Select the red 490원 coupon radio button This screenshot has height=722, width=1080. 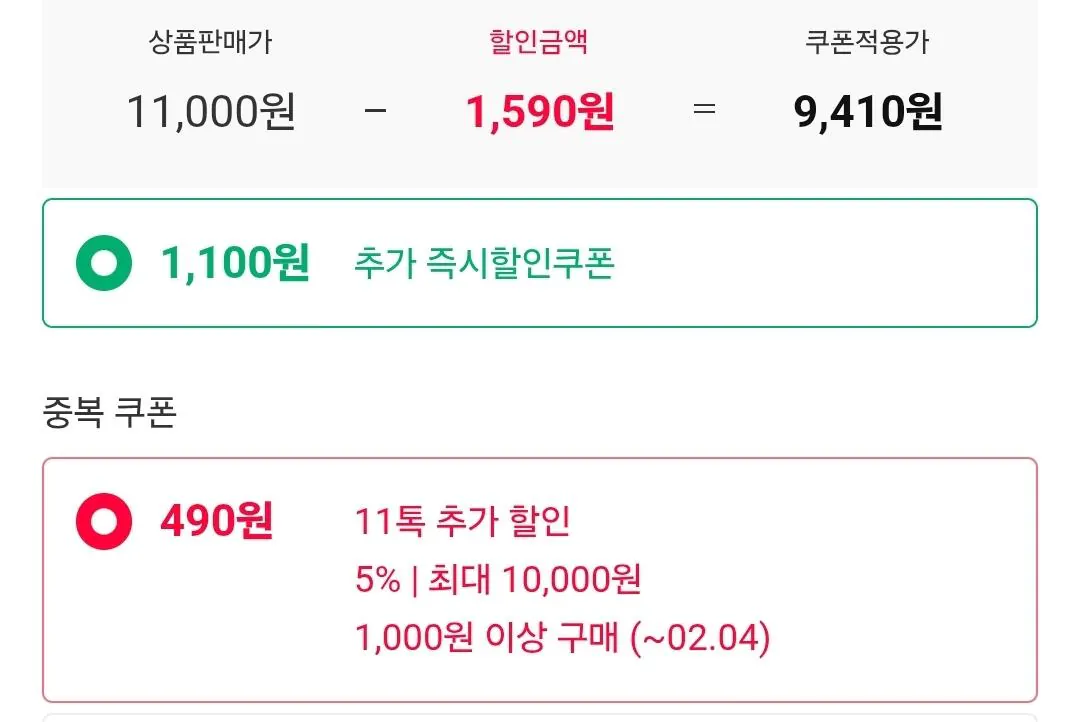pyautogui.click(x=101, y=519)
